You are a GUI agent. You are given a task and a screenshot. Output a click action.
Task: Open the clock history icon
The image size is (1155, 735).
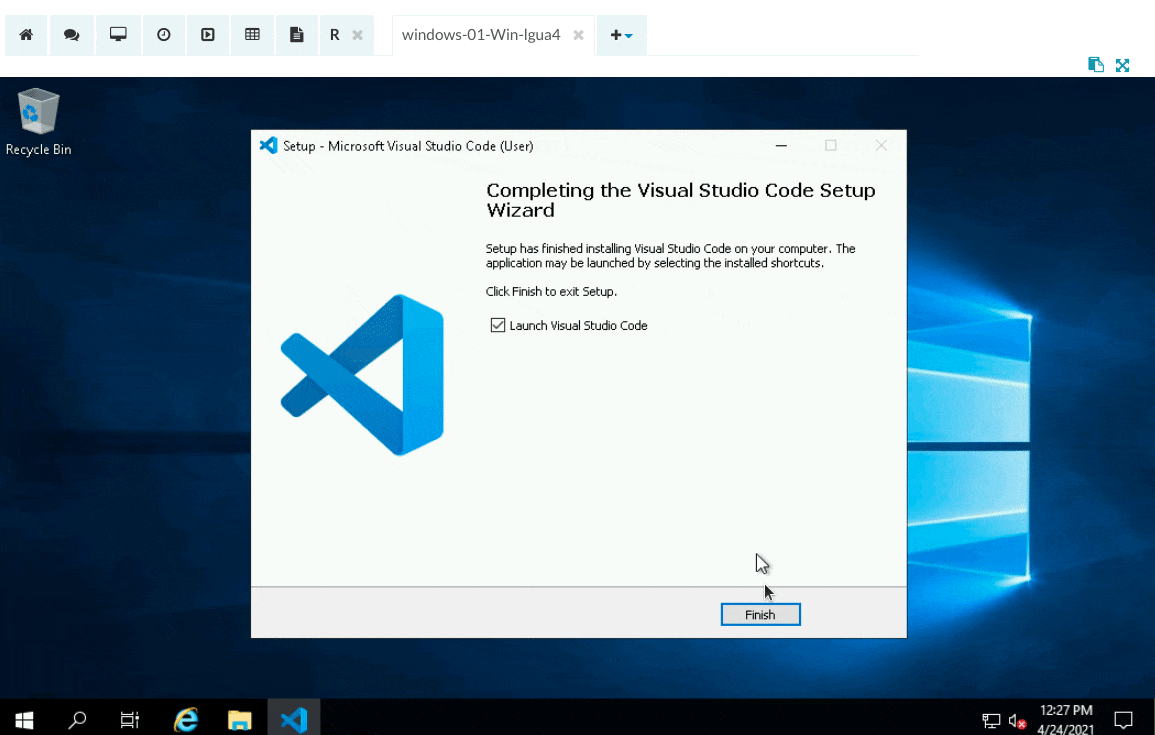tap(163, 35)
